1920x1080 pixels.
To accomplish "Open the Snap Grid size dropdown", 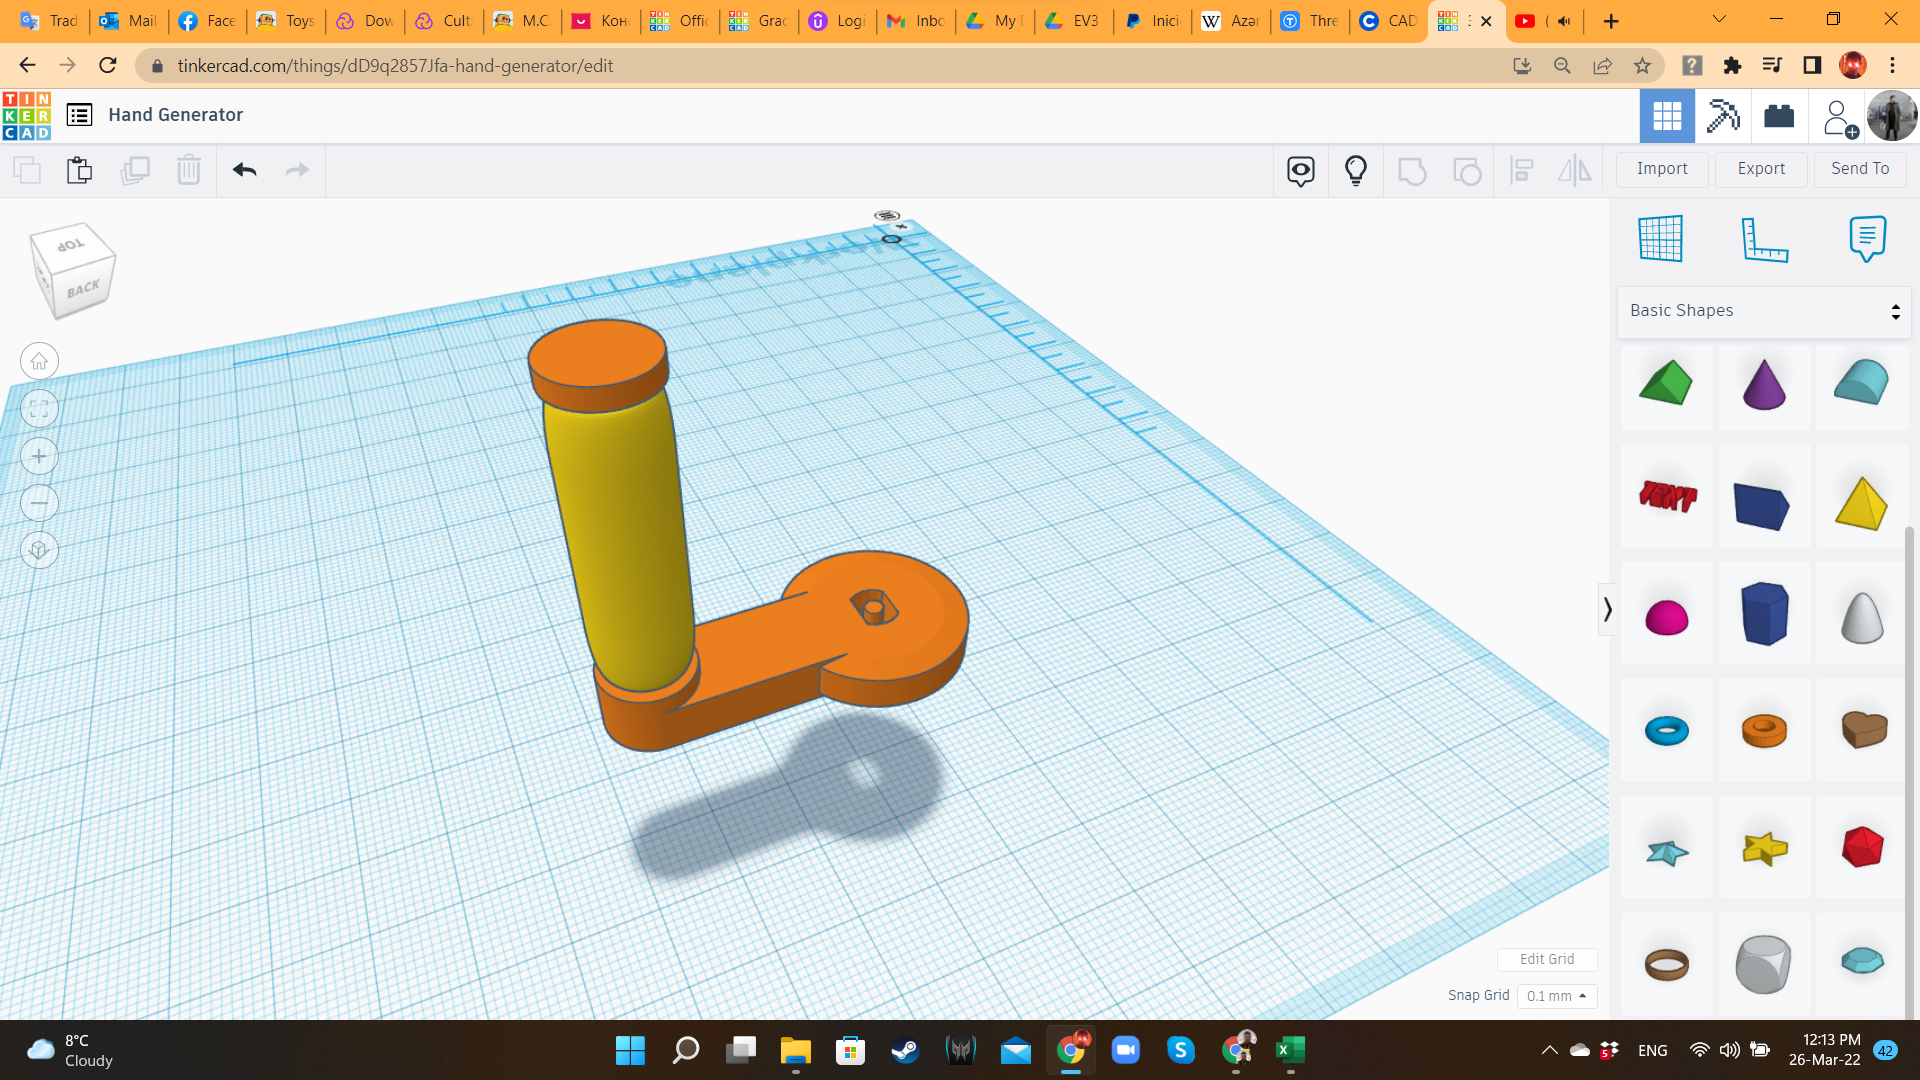I will point(1556,996).
